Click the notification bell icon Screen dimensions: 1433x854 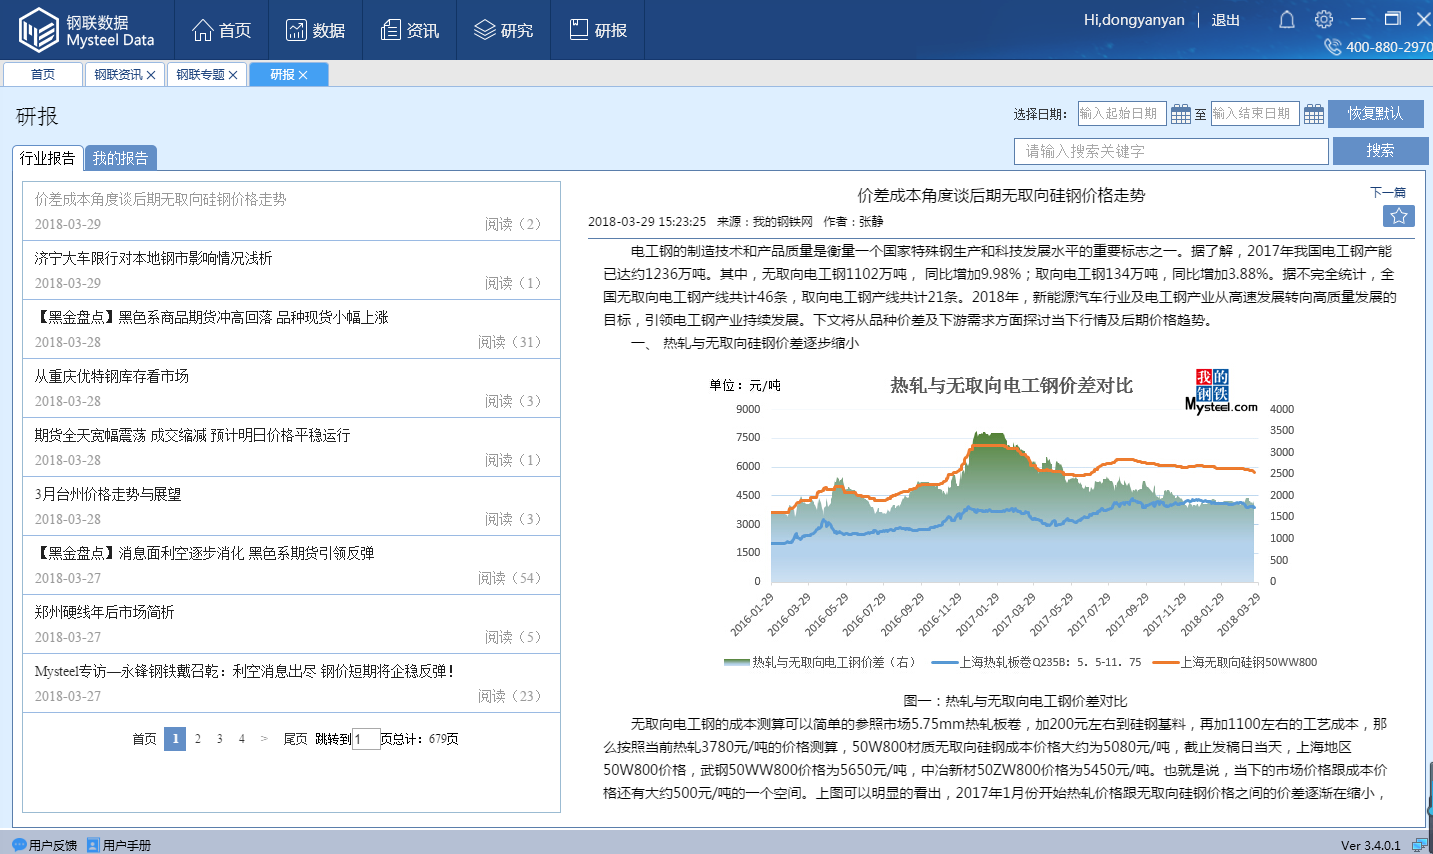[1287, 20]
